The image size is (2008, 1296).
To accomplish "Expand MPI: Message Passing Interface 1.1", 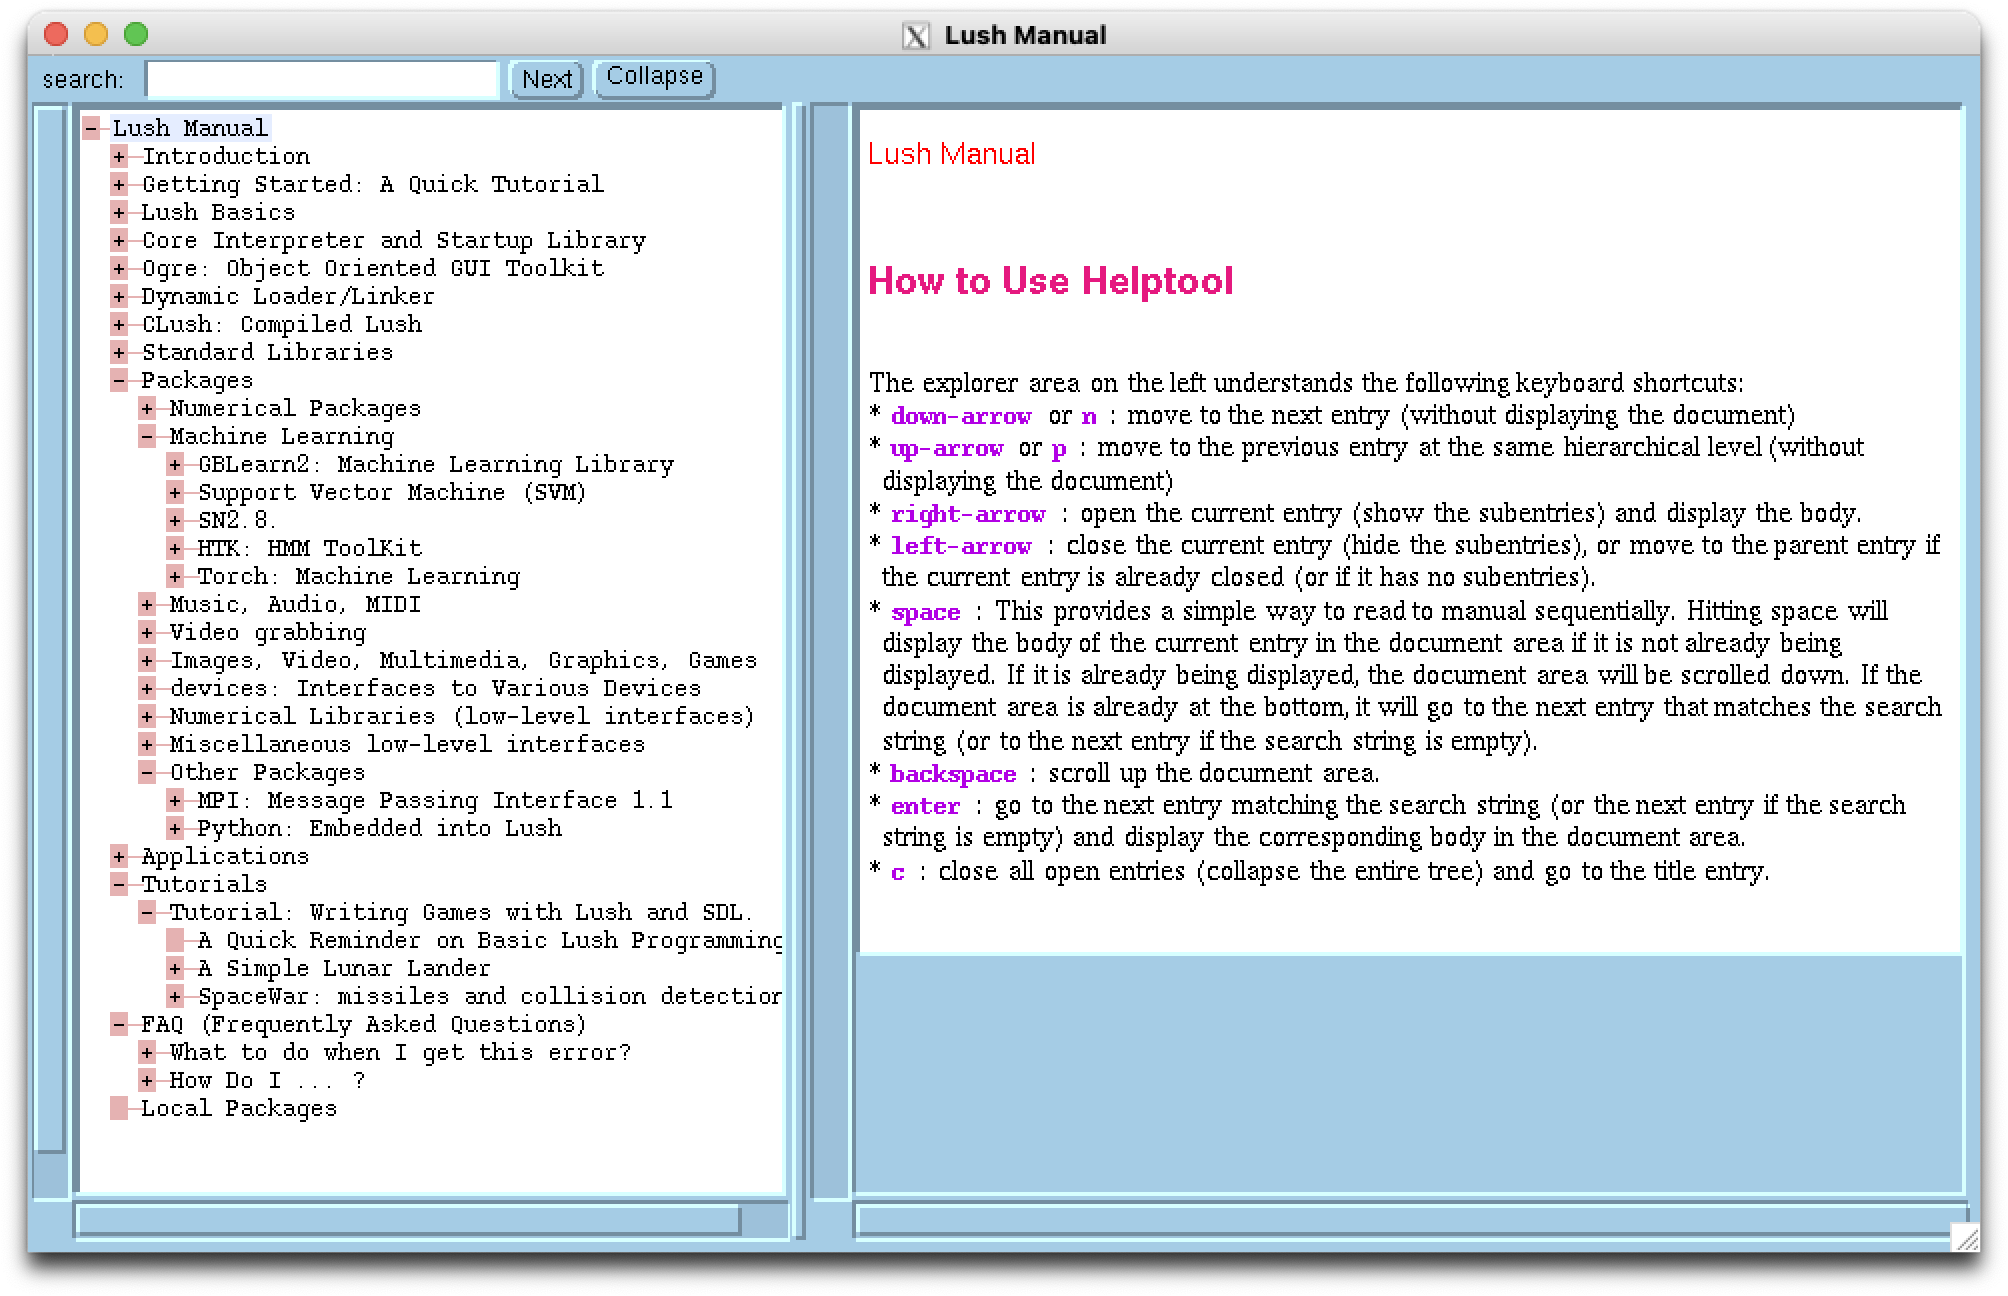I will pos(175,800).
